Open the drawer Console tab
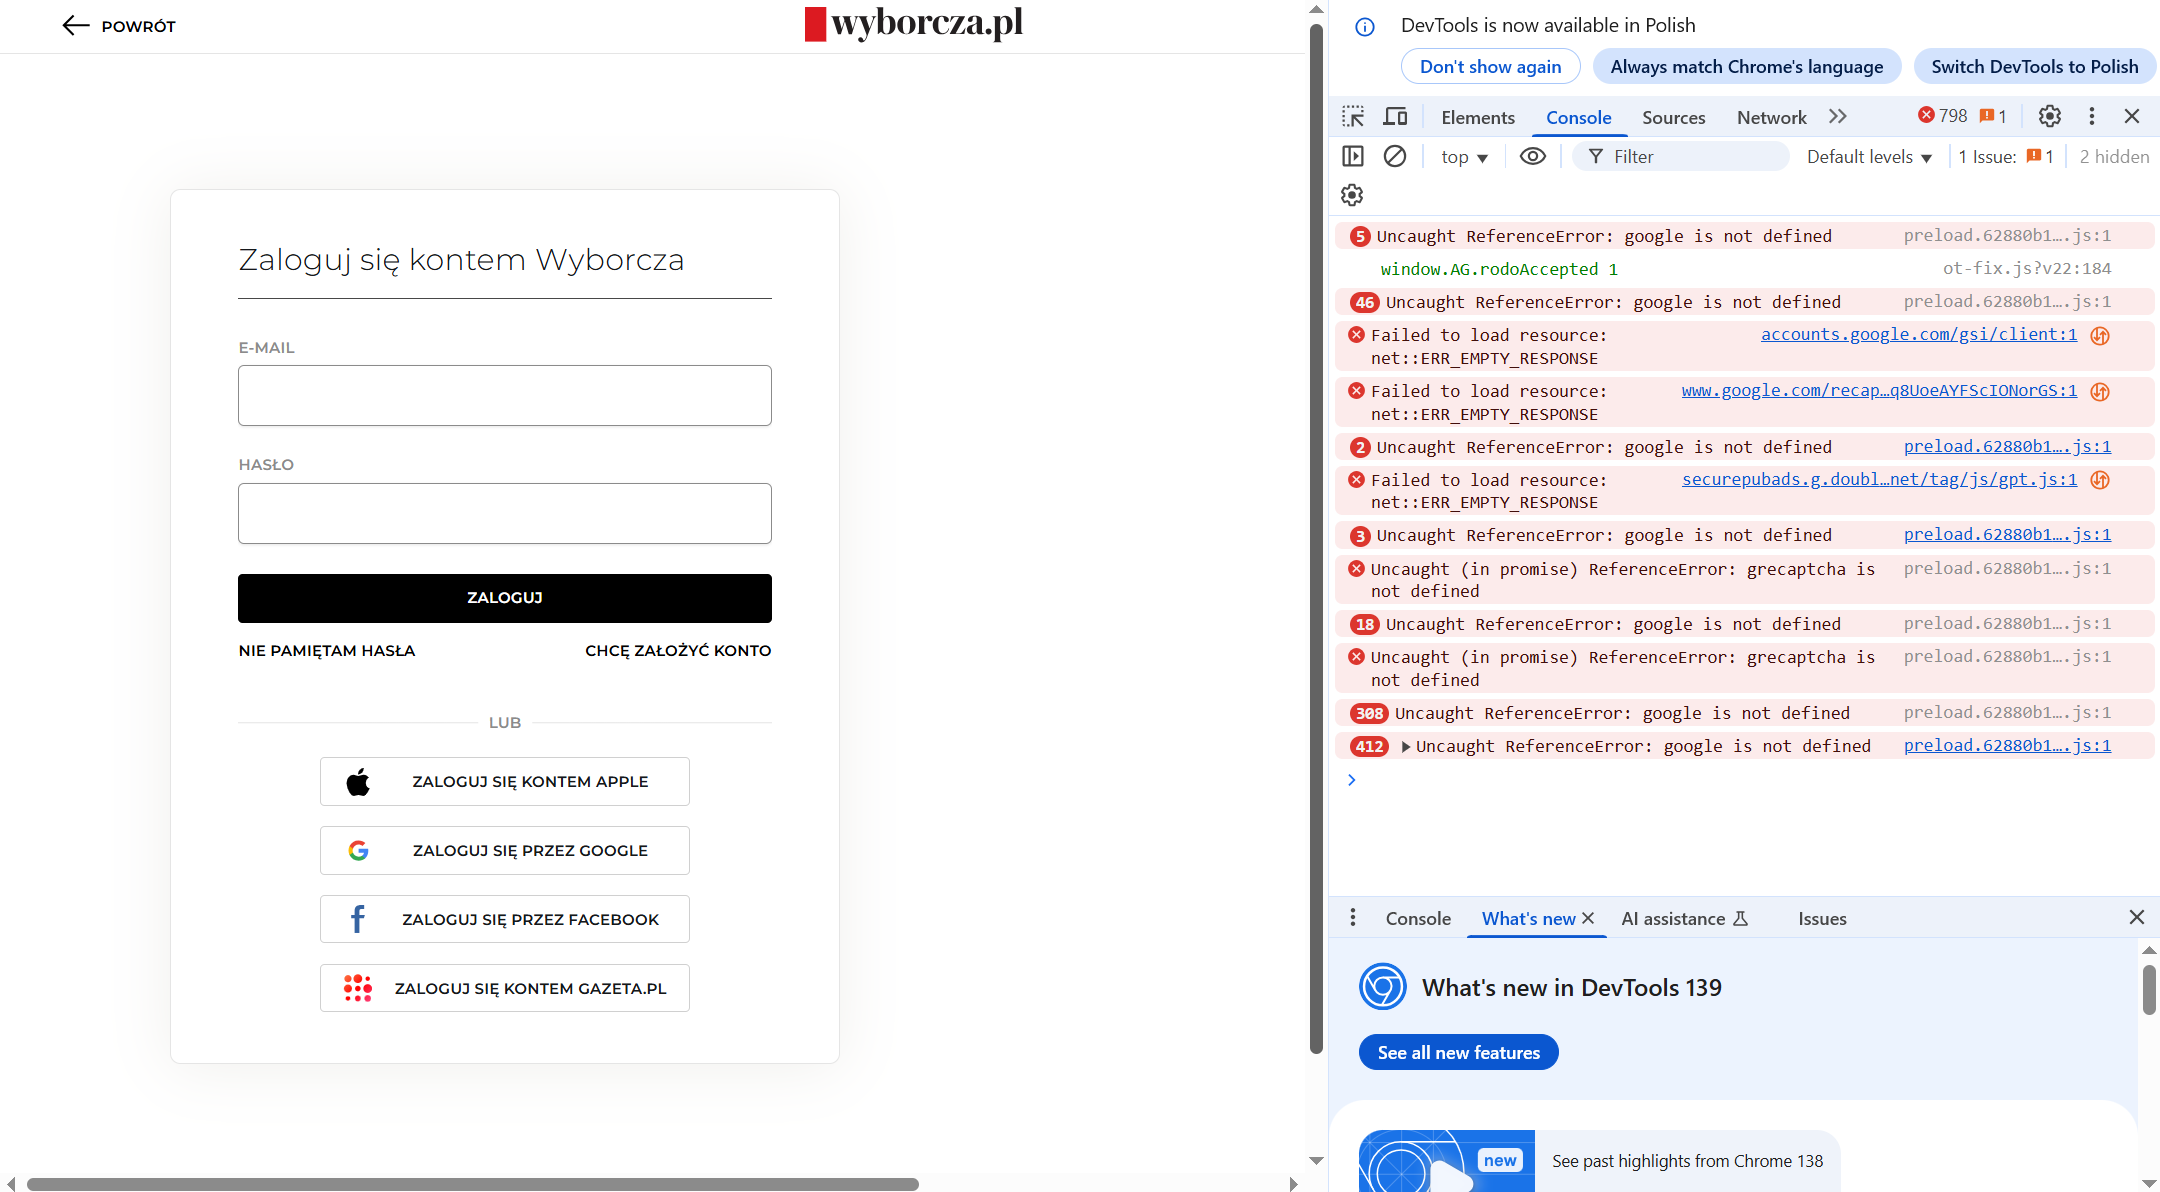 pos(1418,919)
